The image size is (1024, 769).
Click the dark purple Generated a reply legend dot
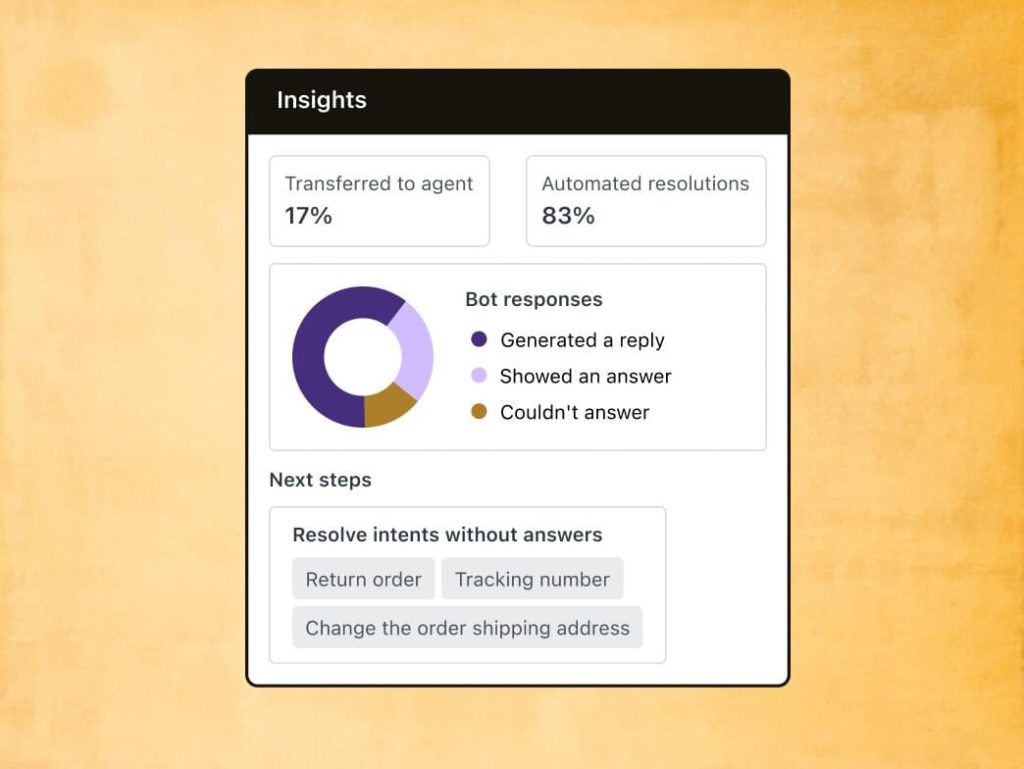click(479, 339)
